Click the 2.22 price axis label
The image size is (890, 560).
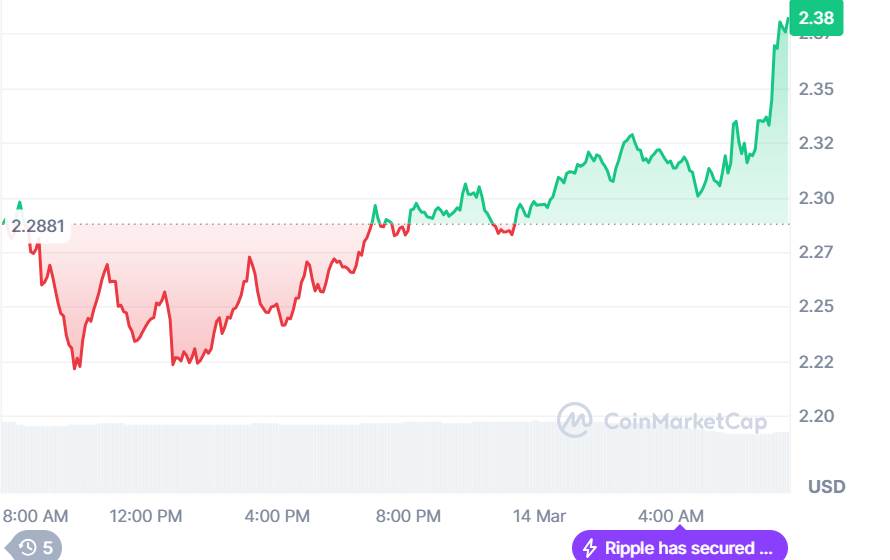pyautogui.click(x=819, y=361)
